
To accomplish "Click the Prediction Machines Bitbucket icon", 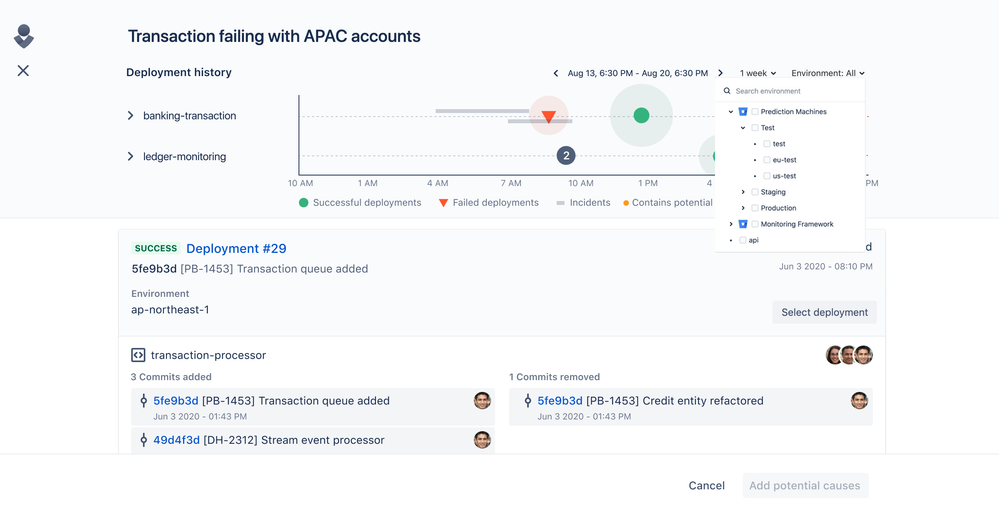I will pos(743,111).
